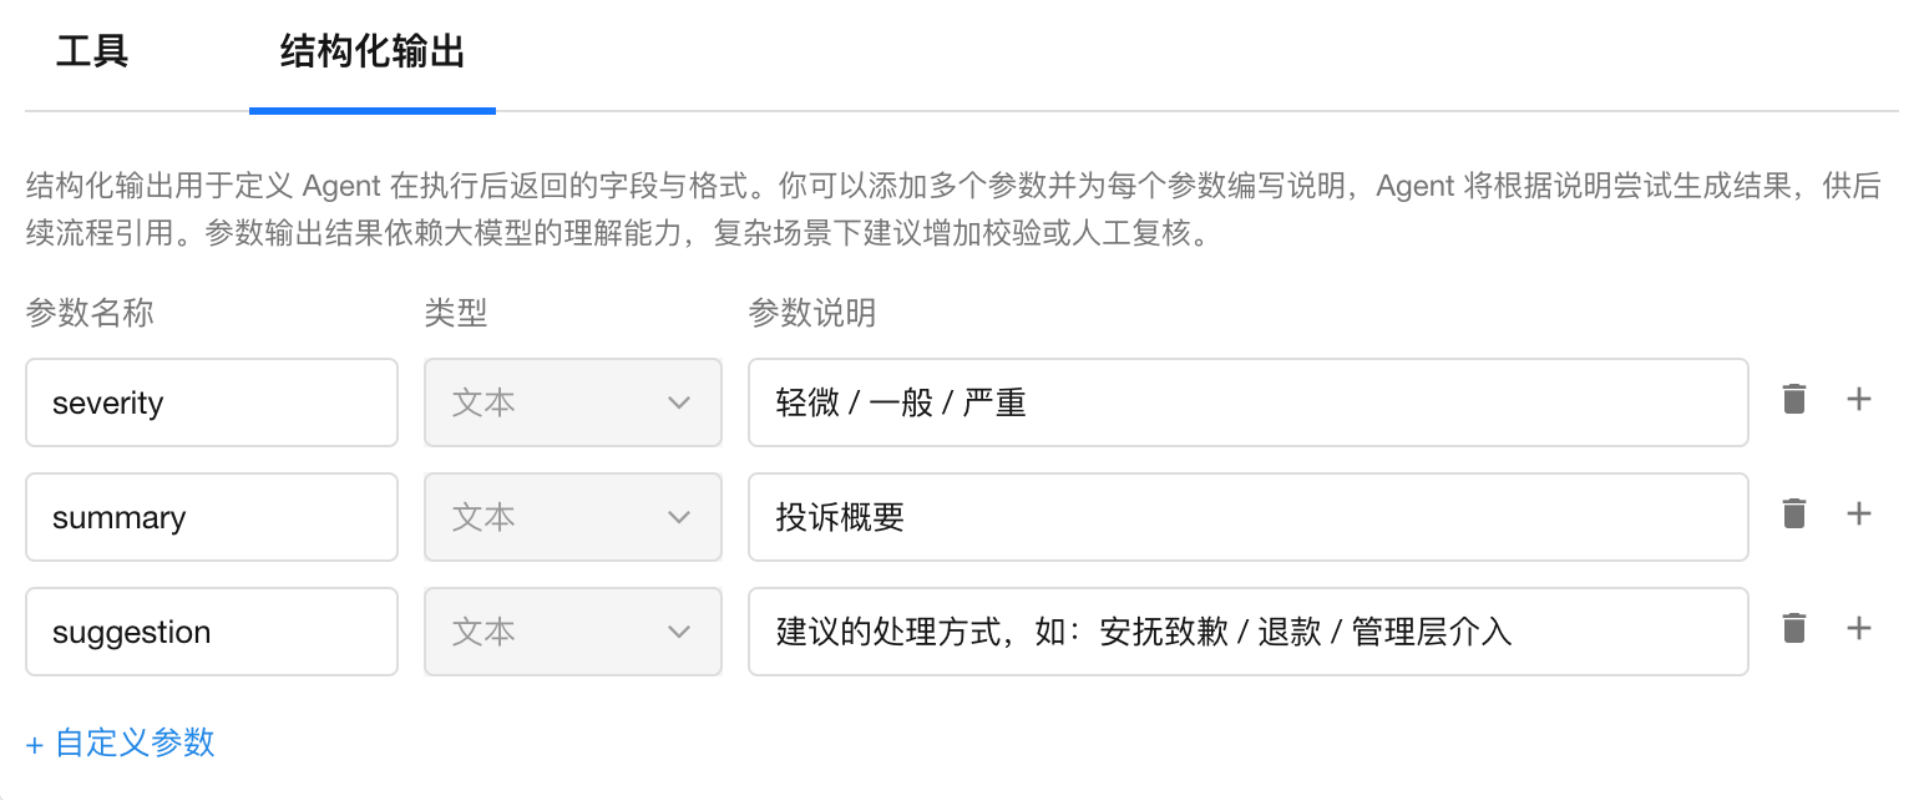Screen dimensions: 1920x800
Task: Edit the 轻微 / 一般 / 严重 description field
Action: coord(1247,402)
